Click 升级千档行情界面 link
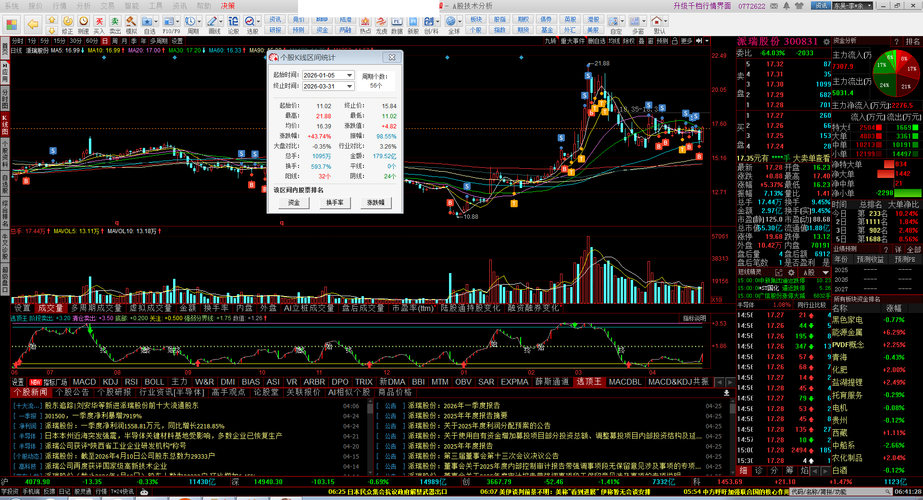Screen dimensions: 923x500 (702, 6)
